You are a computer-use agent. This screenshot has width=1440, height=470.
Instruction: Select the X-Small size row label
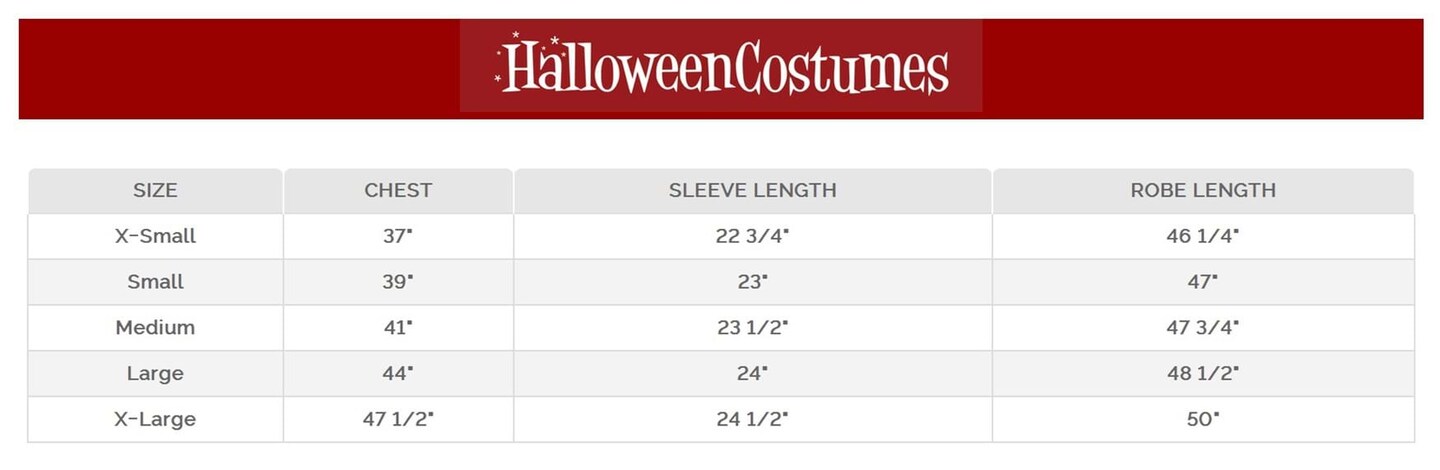(155, 236)
